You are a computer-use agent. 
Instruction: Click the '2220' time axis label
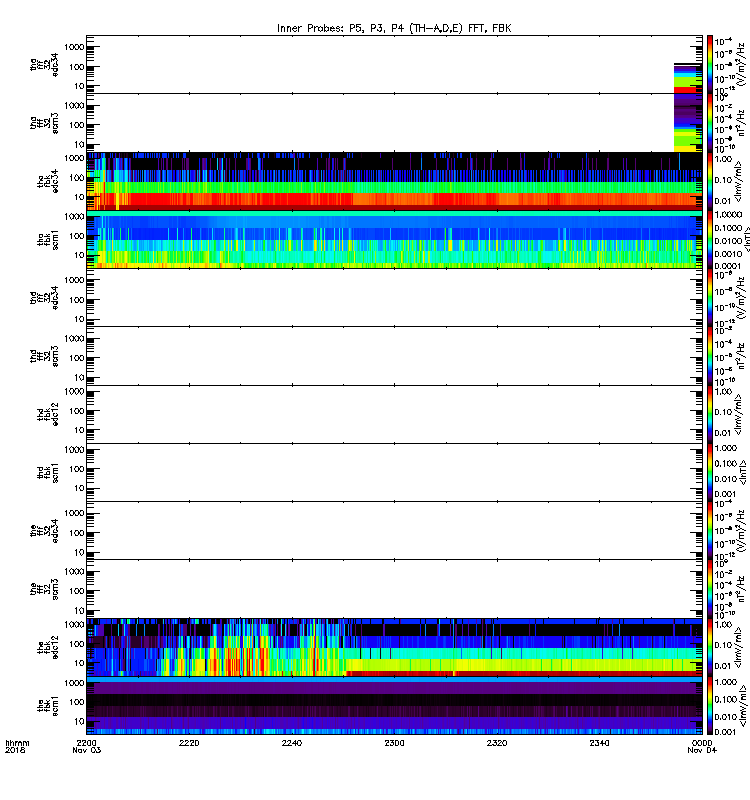tap(189, 743)
